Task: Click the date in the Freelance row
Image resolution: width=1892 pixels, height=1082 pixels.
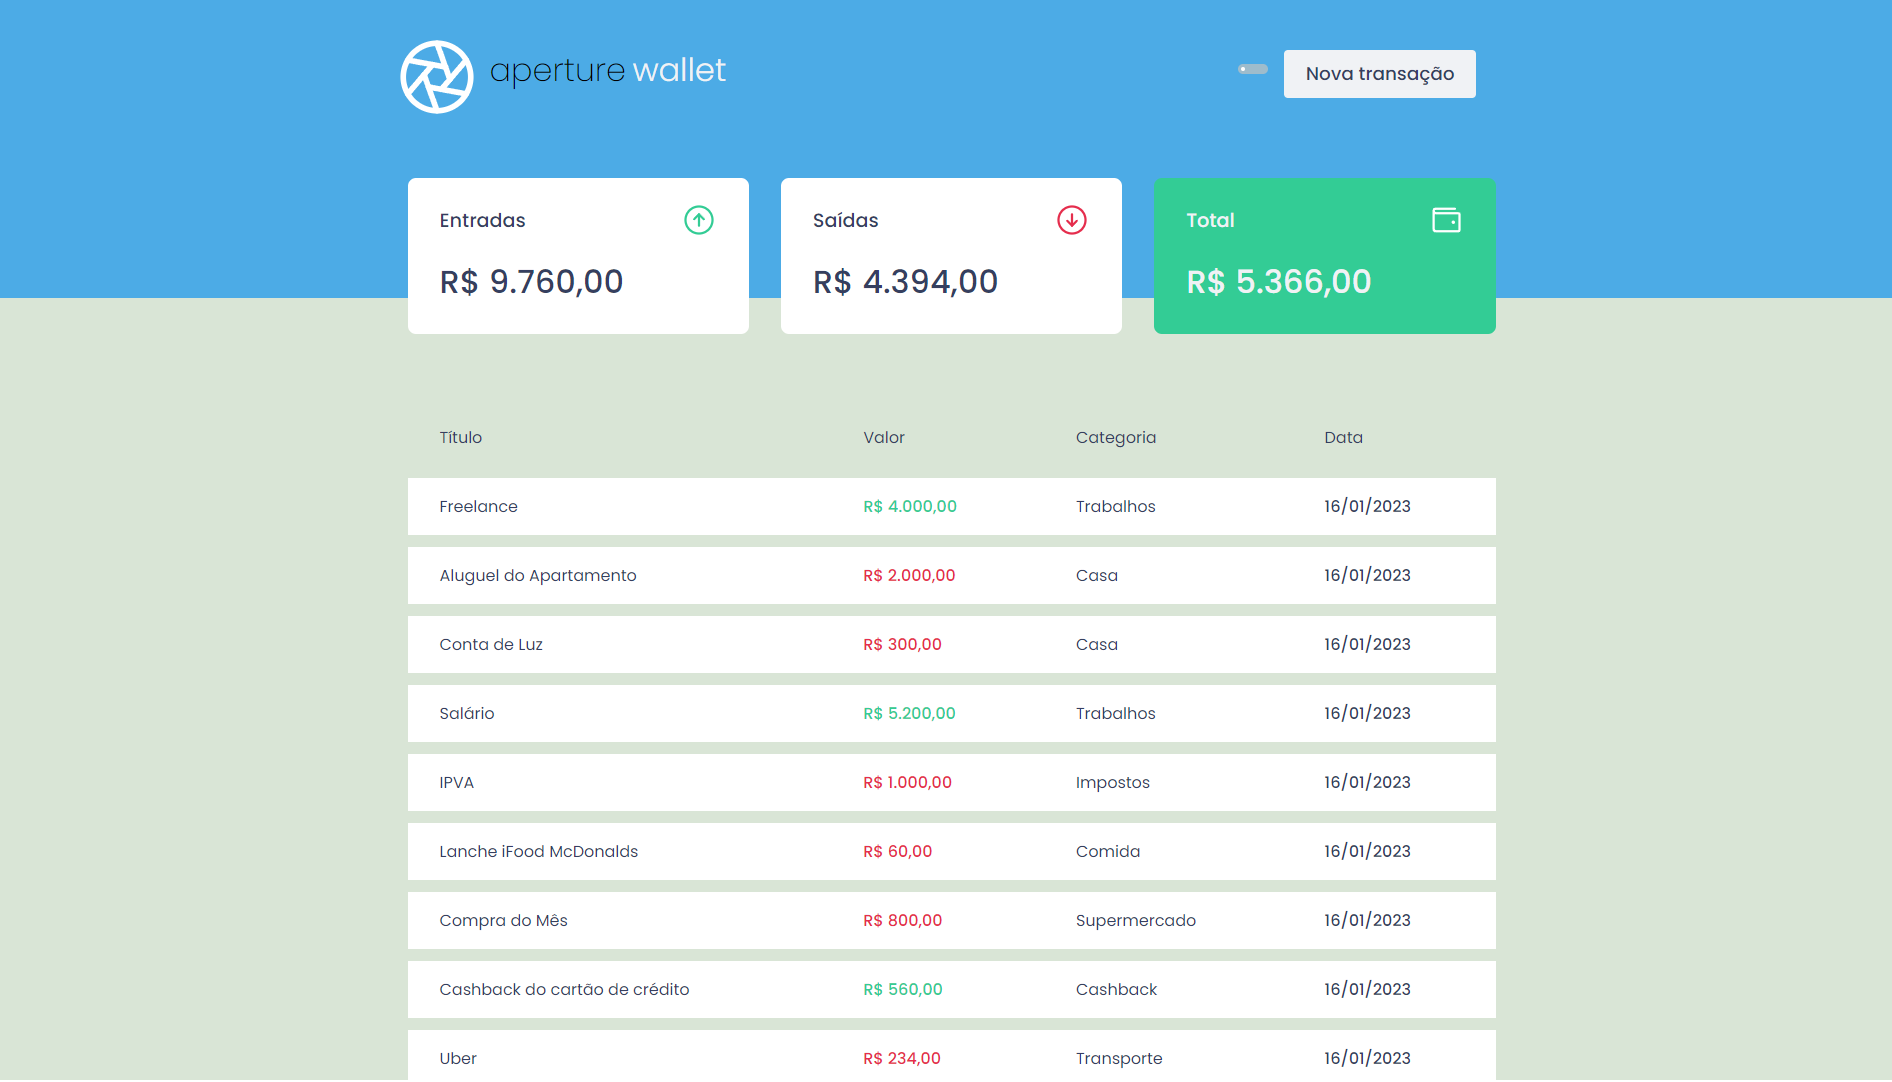Action: tap(1368, 507)
